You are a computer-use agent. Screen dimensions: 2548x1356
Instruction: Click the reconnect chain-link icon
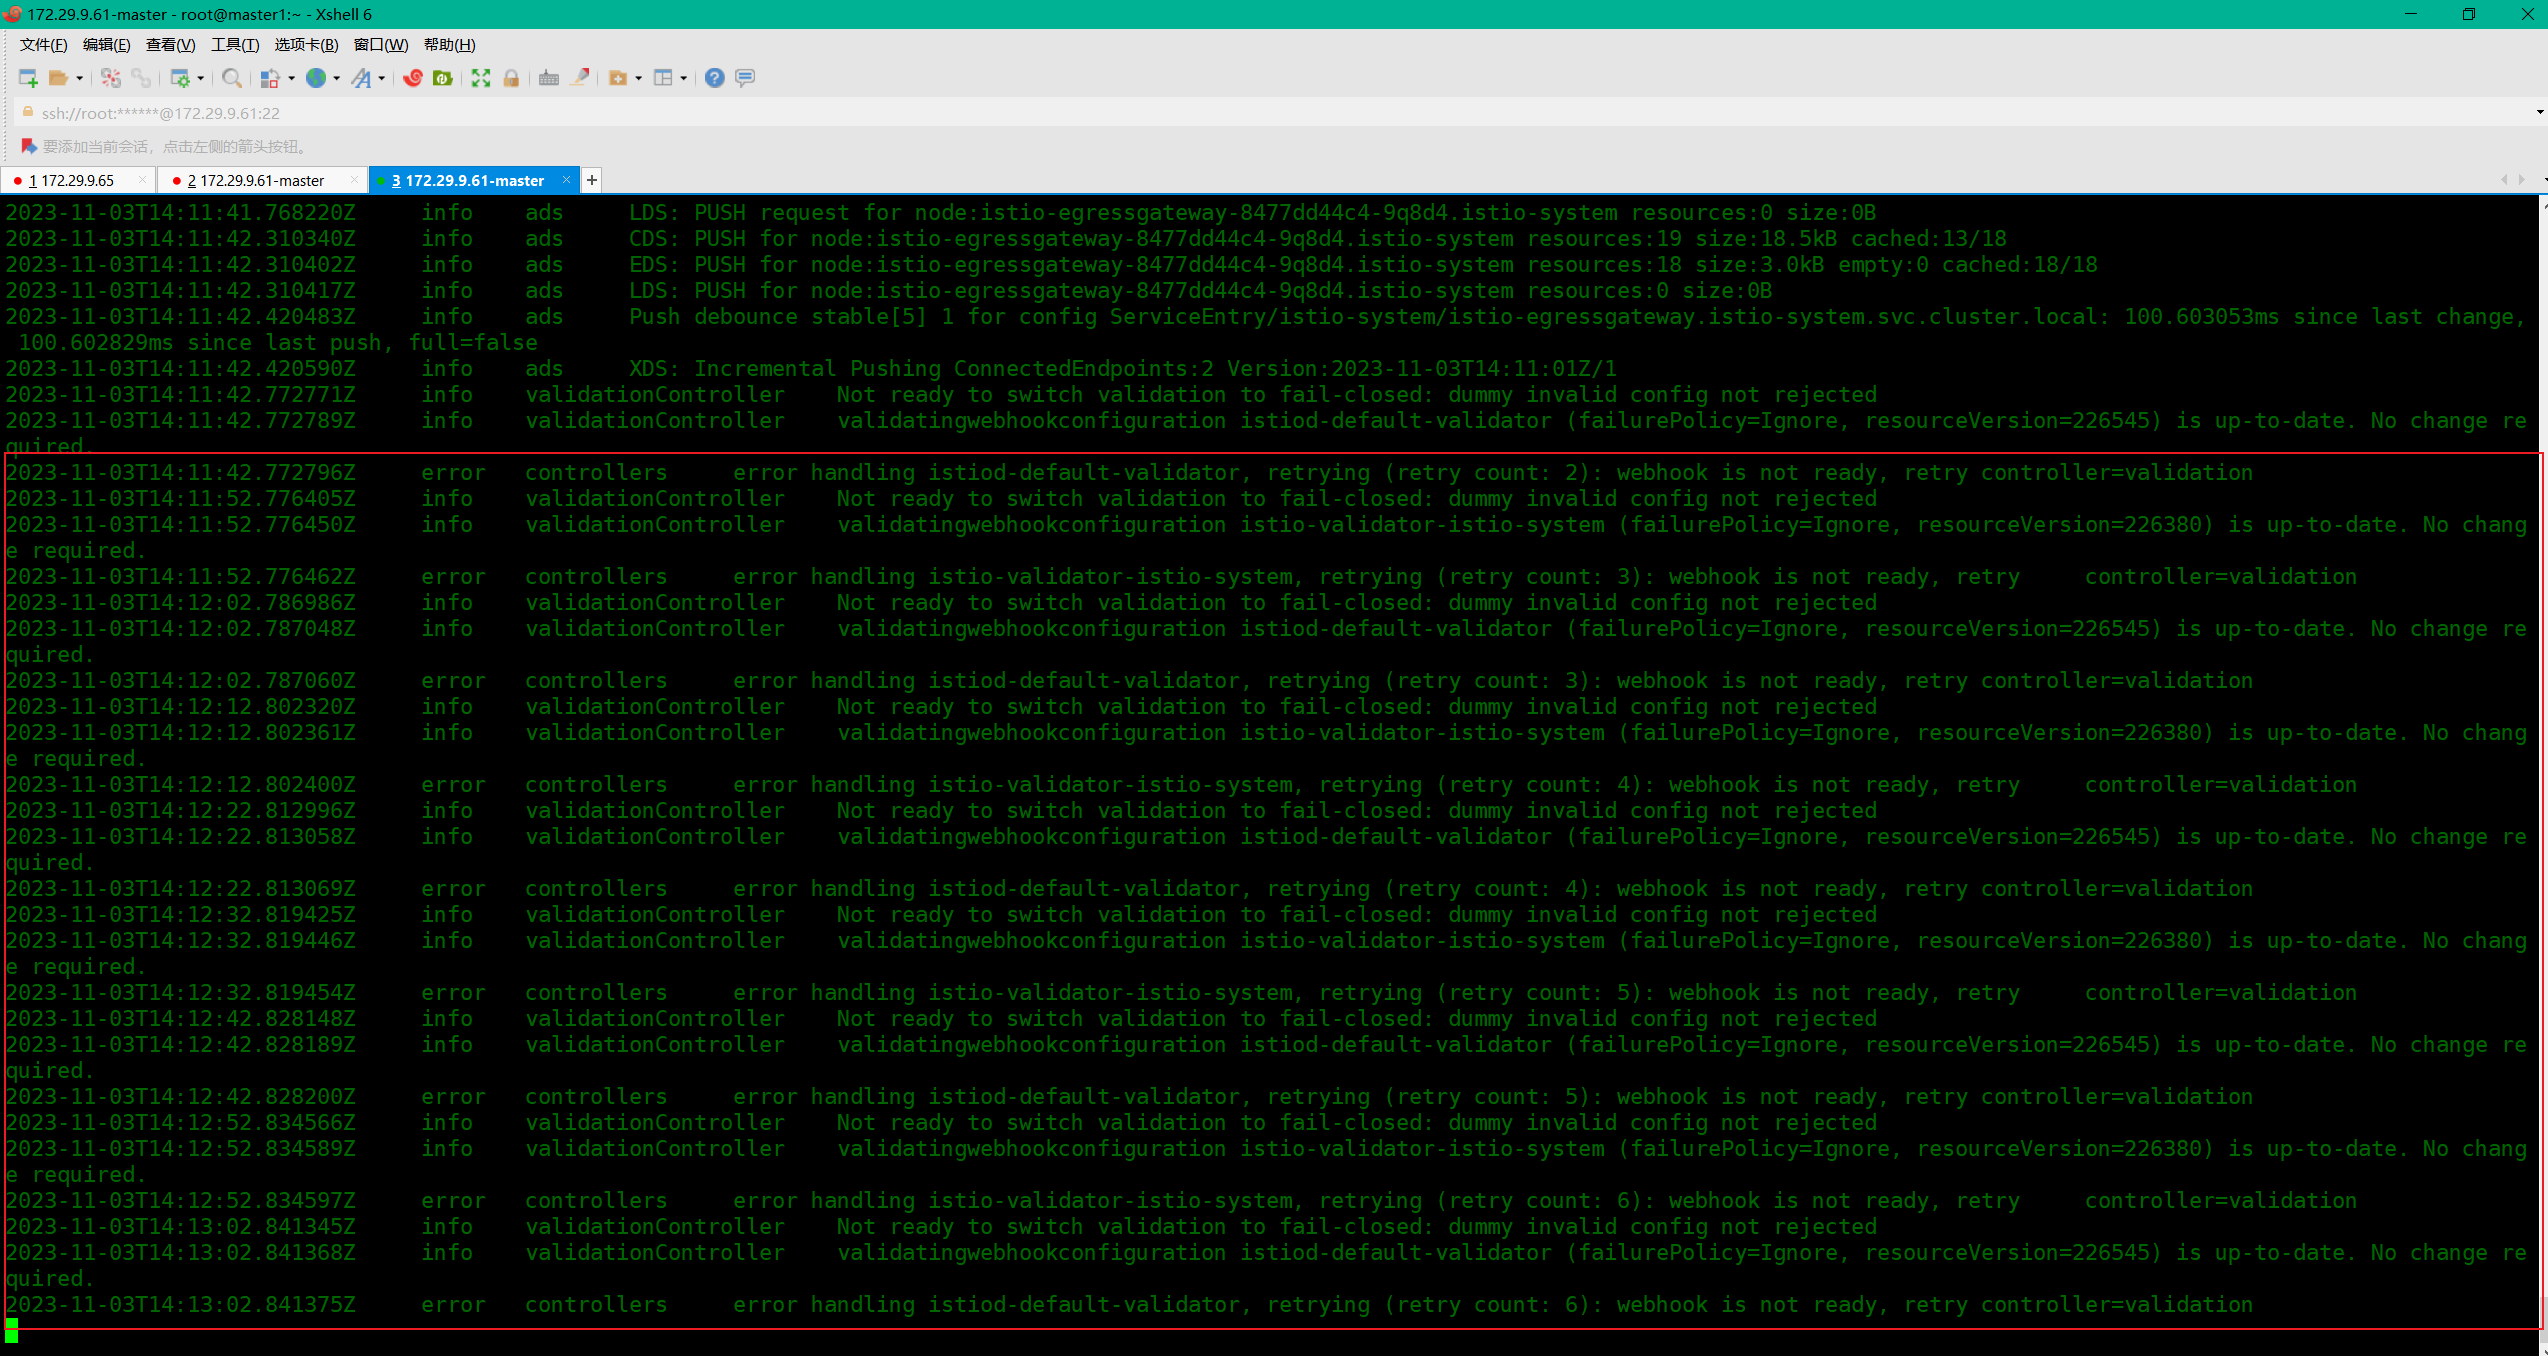141,78
